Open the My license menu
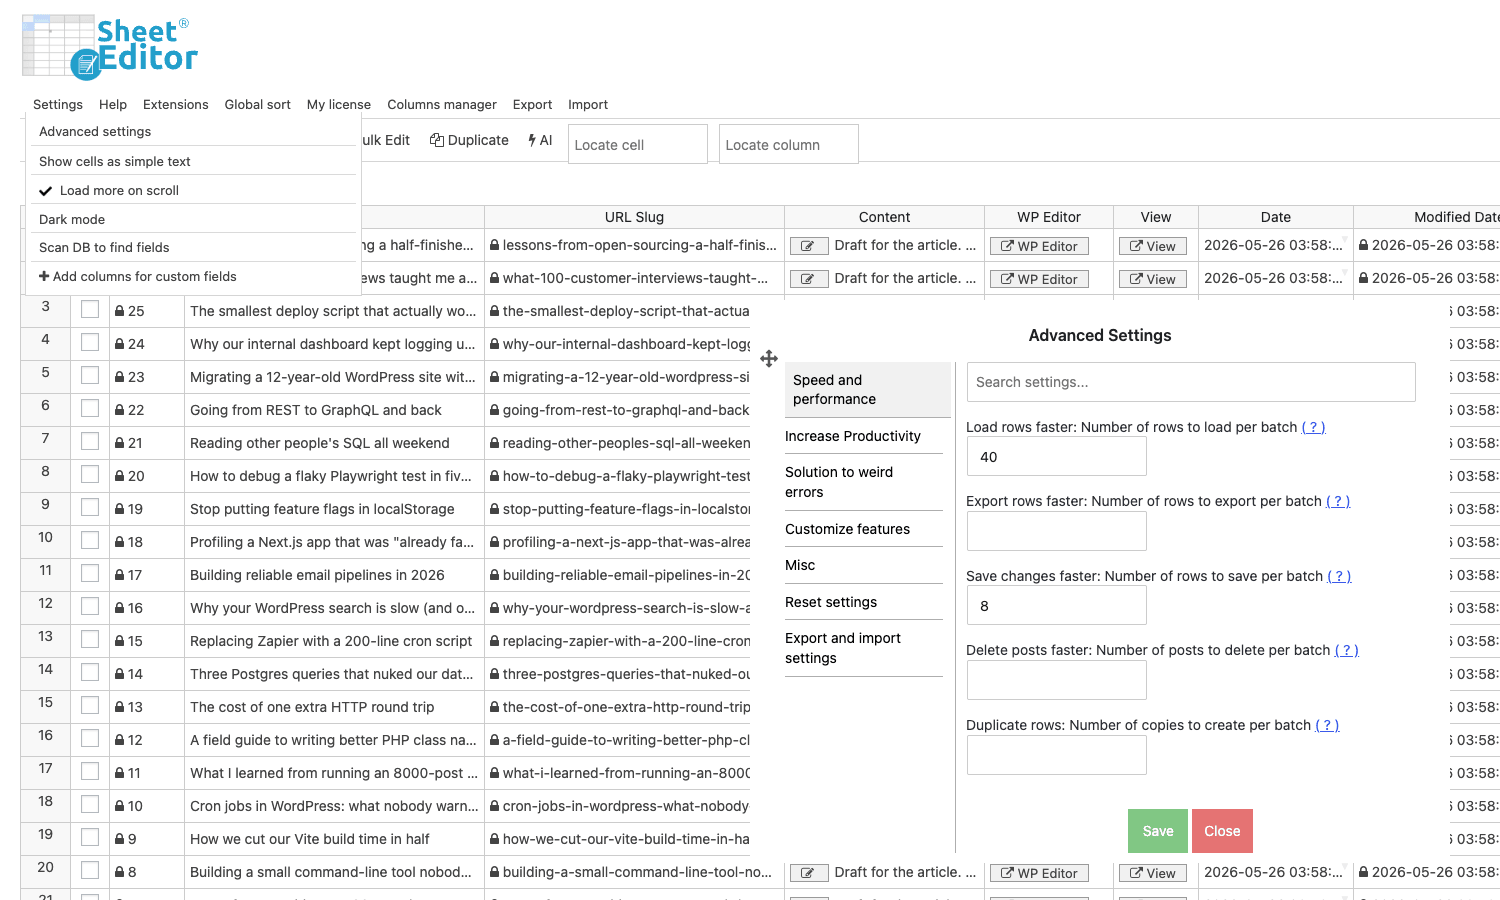Viewport: 1500px width, 900px height. [339, 104]
